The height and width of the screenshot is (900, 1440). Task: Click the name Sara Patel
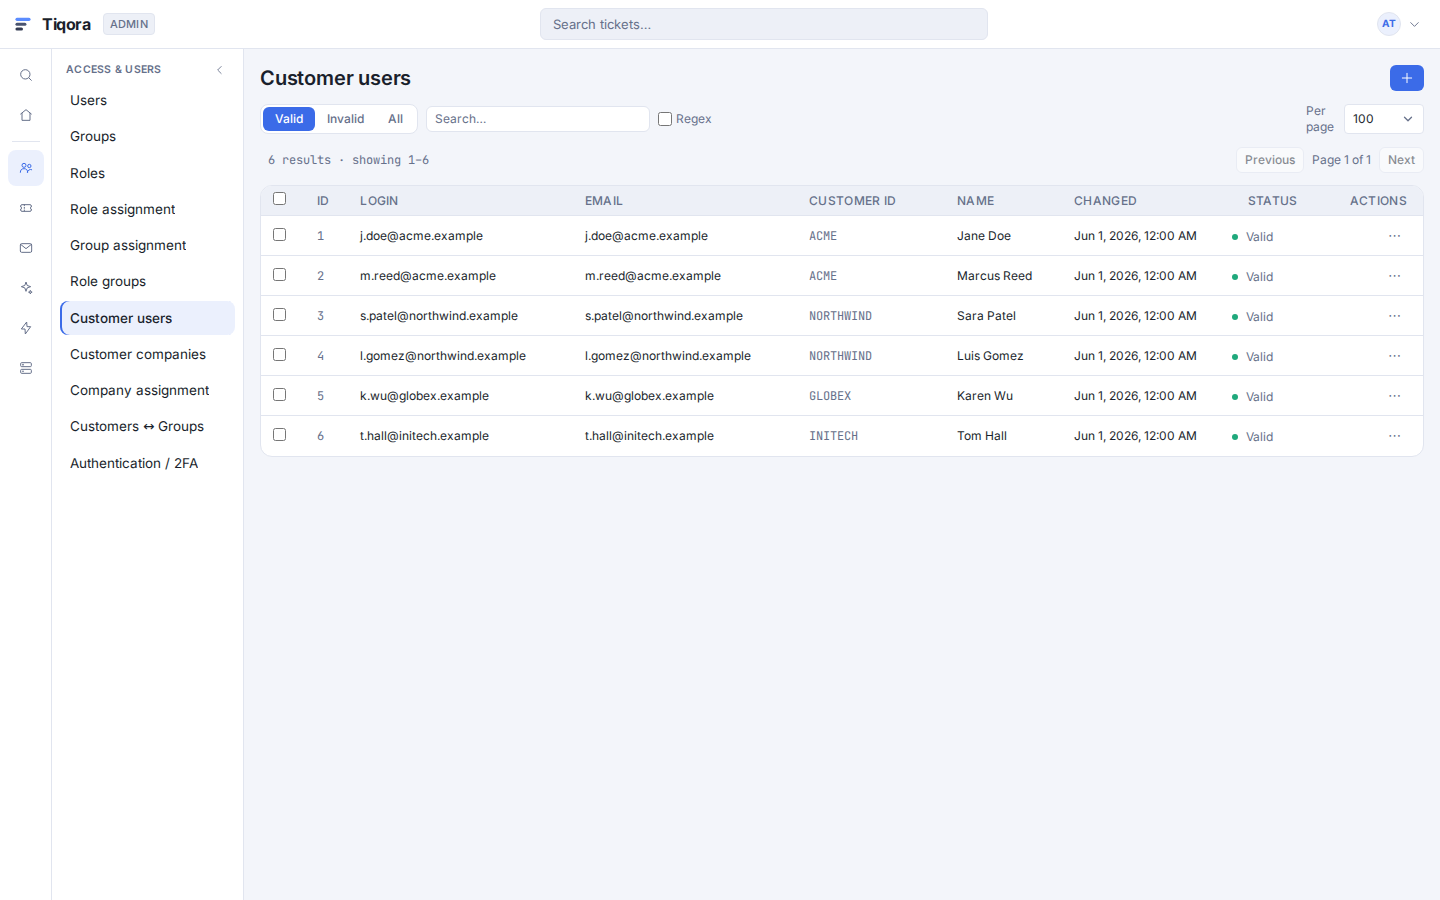point(986,316)
